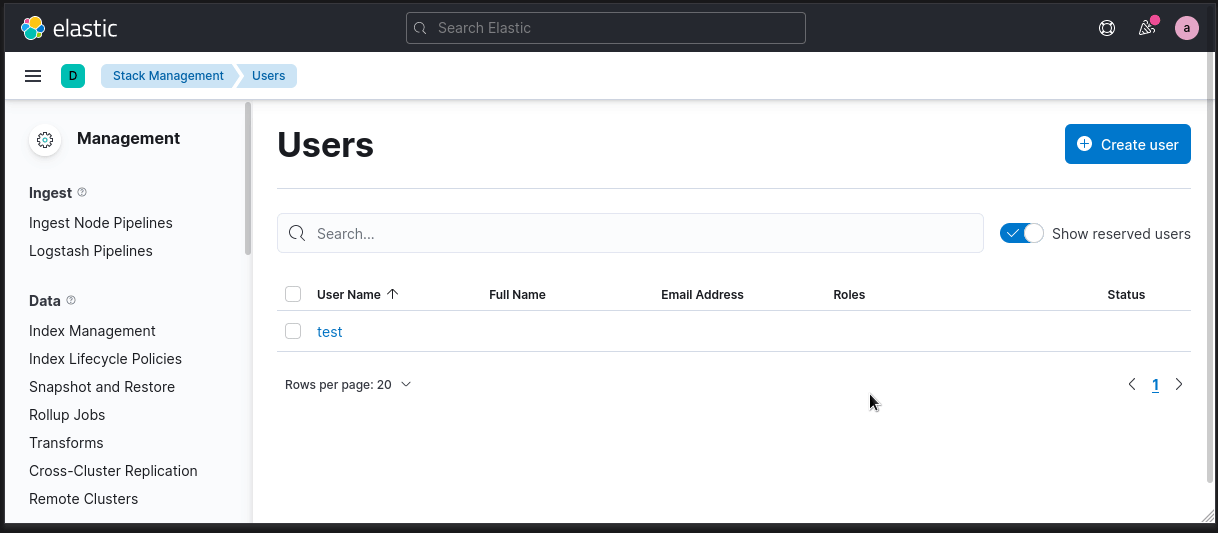
Task: Open Rows per page dropdown
Action: point(348,384)
